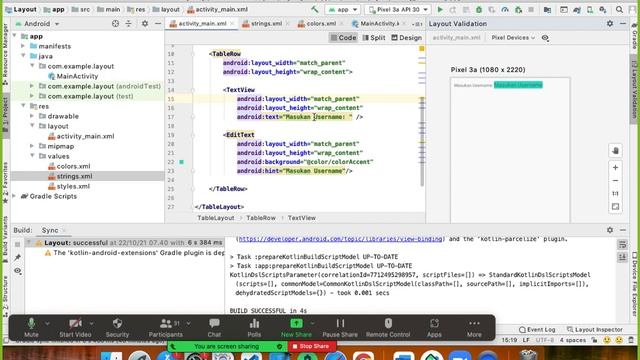
Task: Expand Gradle Scripts node
Action: (x=15, y=196)
